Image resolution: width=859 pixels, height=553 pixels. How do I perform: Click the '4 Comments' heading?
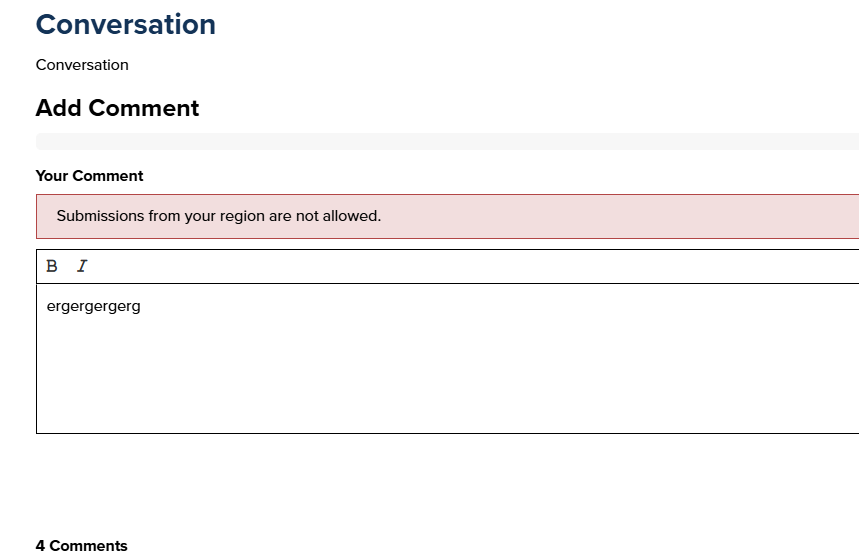[81, 545]
